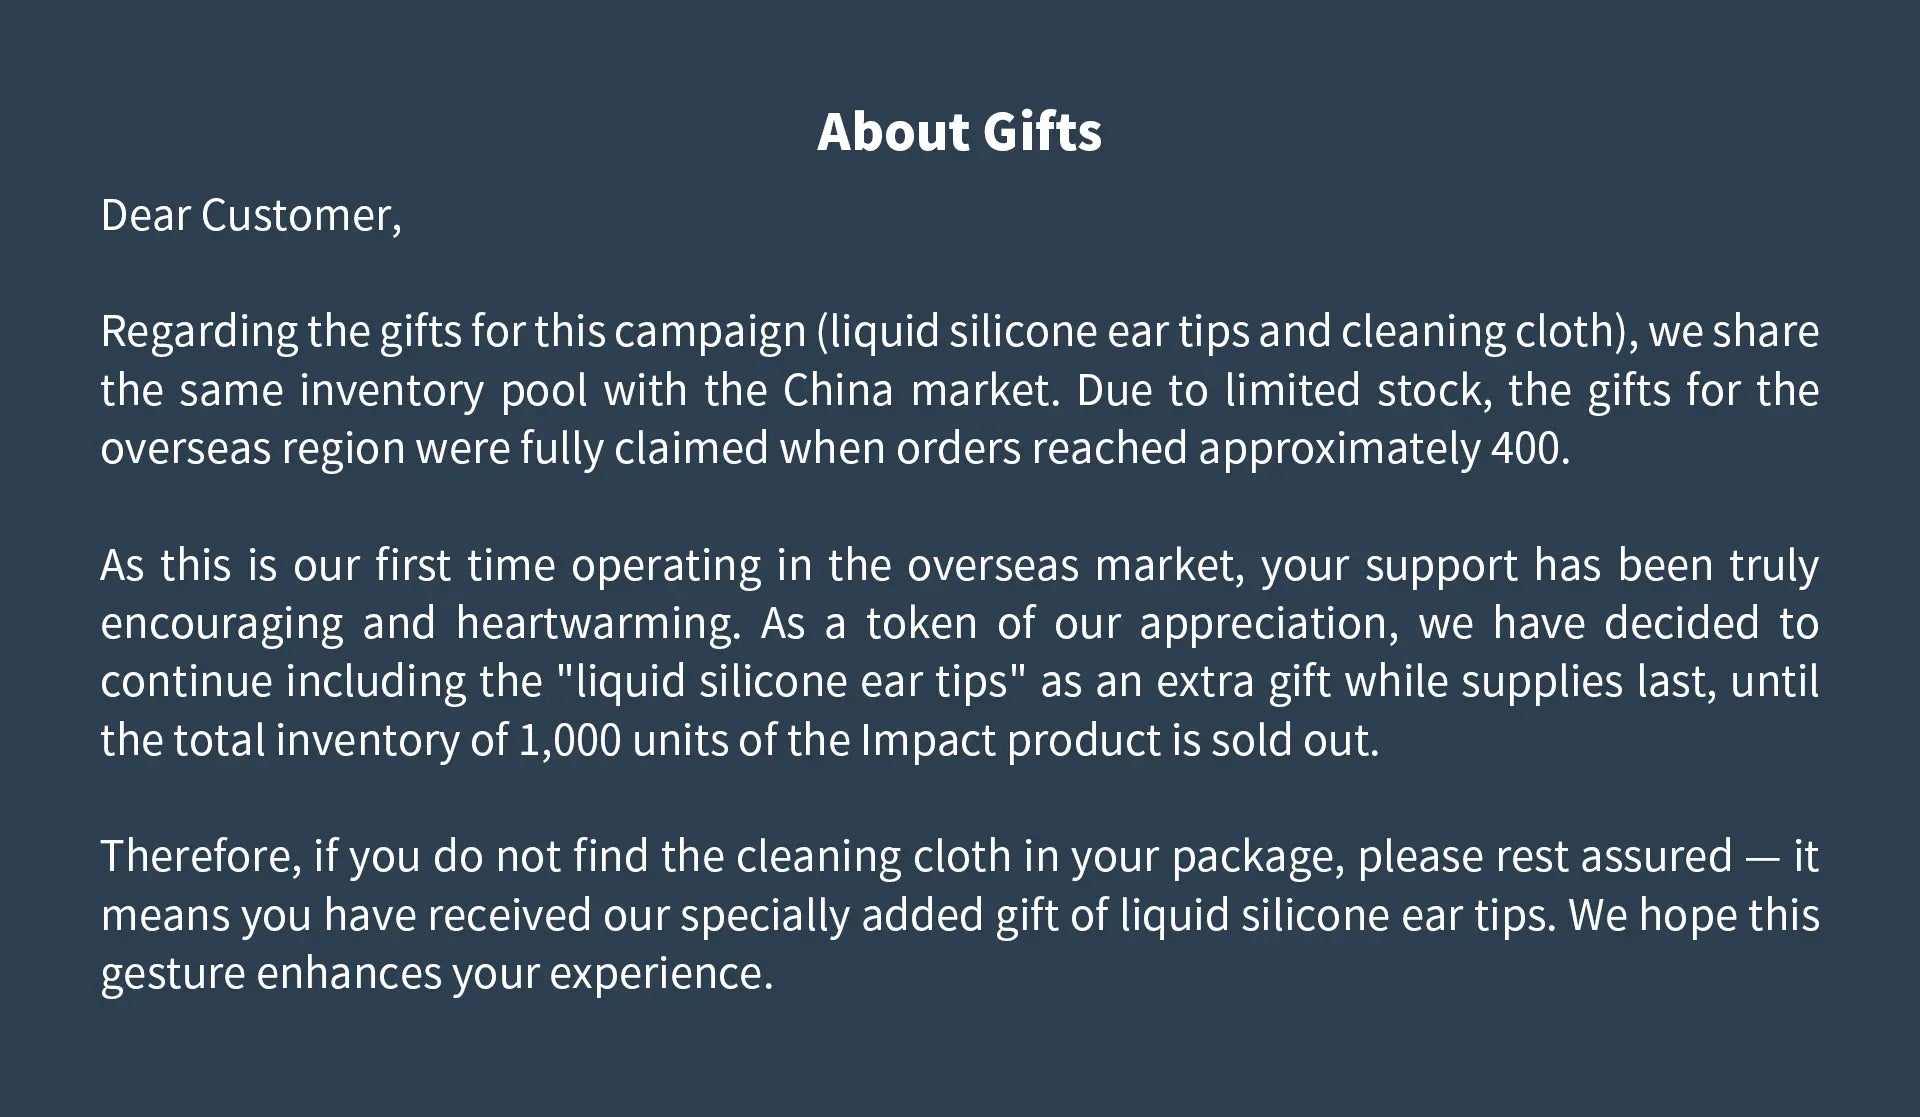
Task: Click the phrase "gesture enhances your experience"
Action: click(436, 973)
